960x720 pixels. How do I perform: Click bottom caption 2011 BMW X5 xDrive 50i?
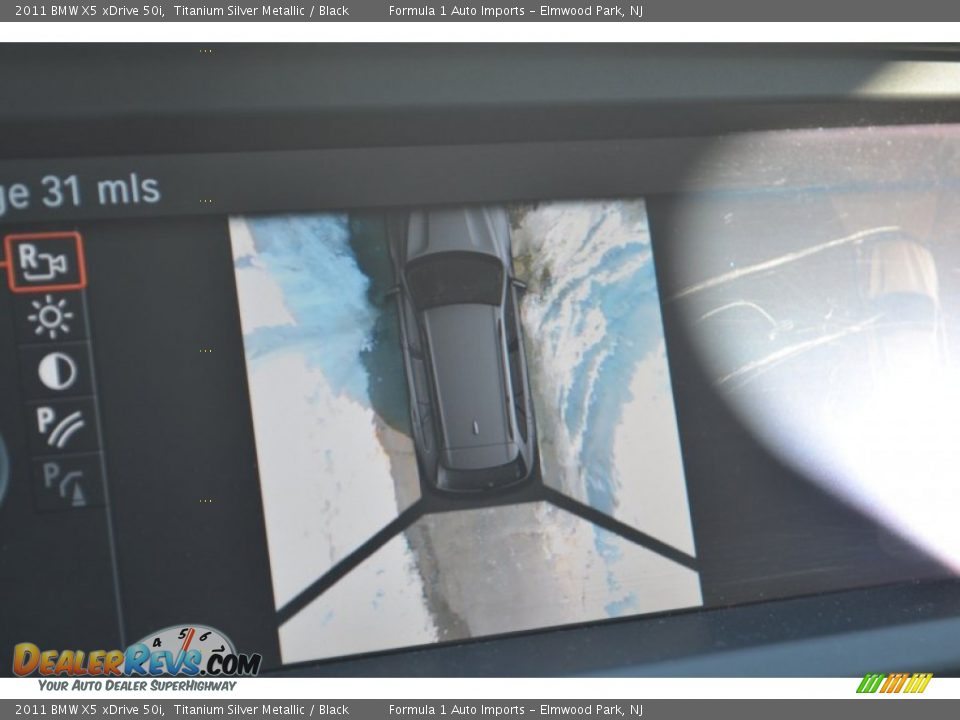90,710
